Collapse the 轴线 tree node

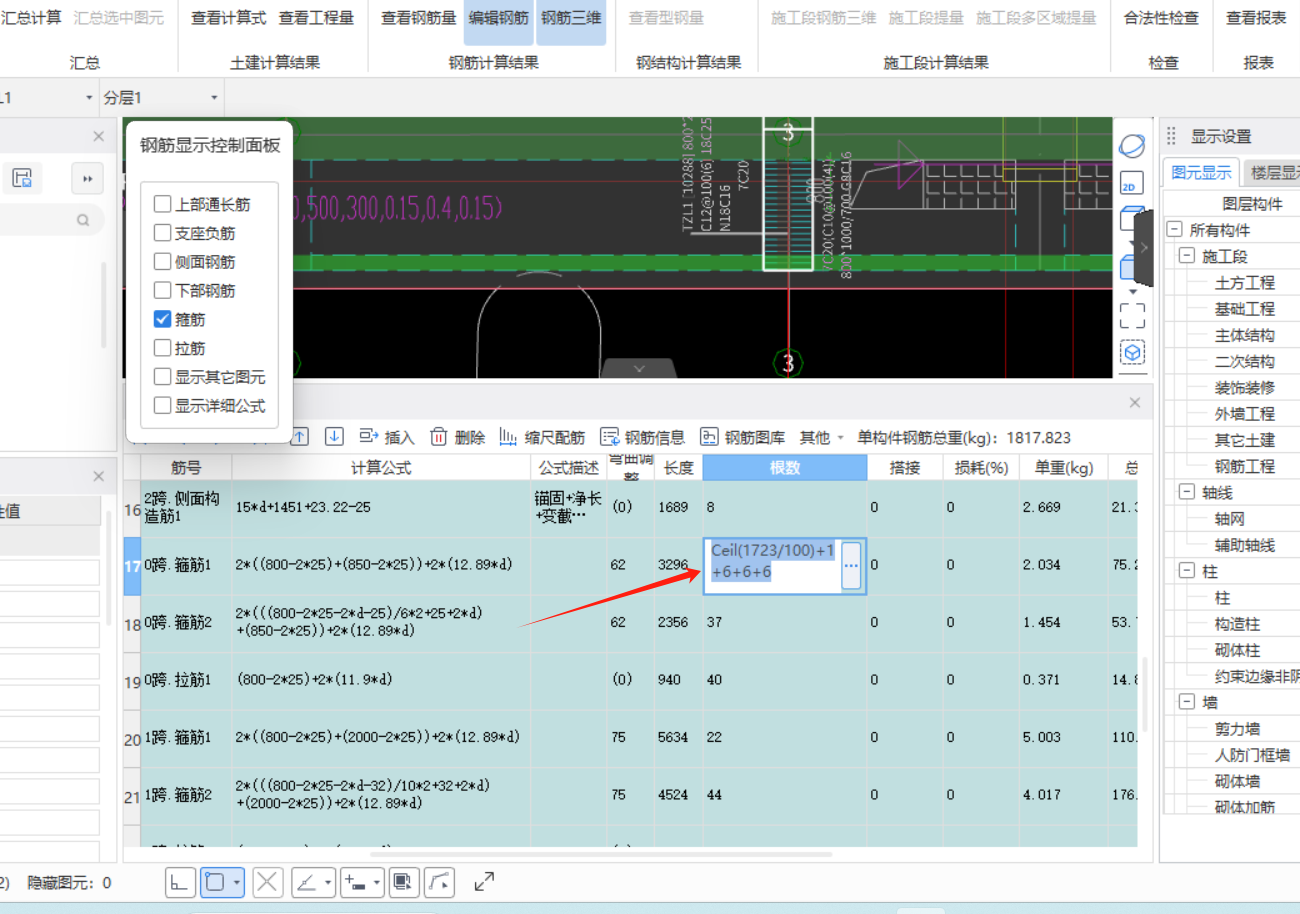pos(1187,492)
